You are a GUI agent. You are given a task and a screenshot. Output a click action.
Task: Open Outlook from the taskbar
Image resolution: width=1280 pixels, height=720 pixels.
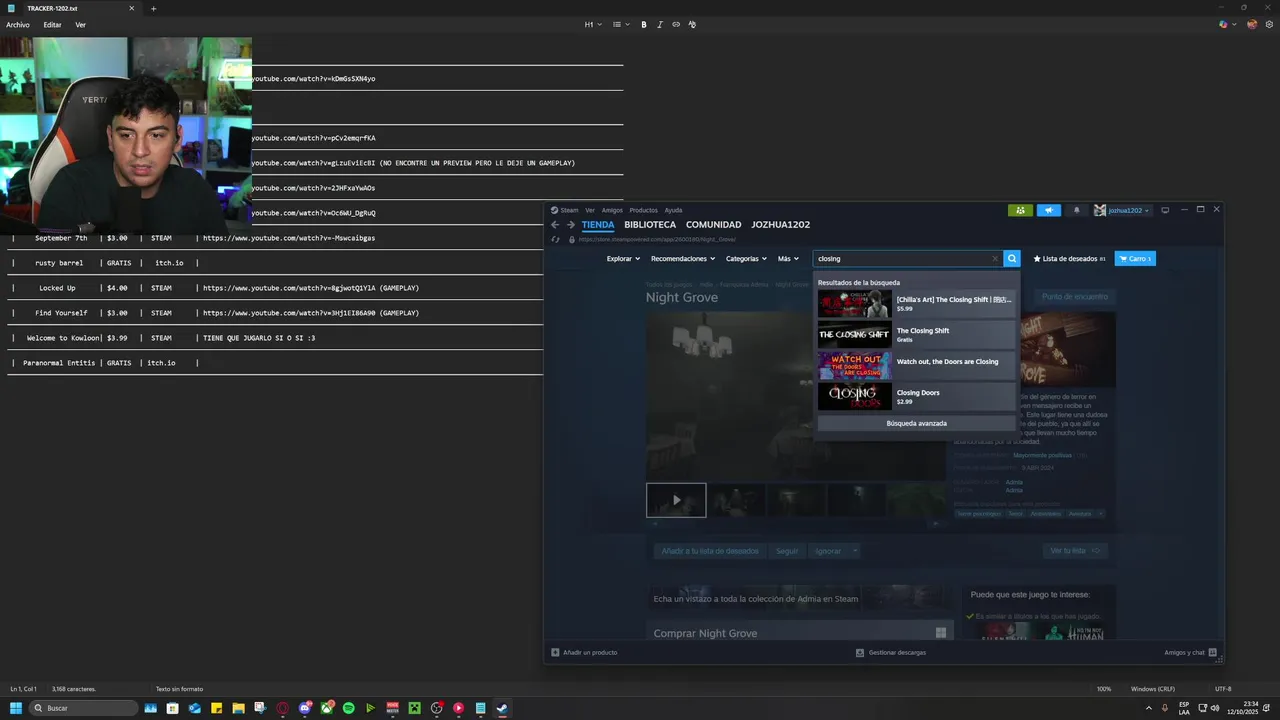[x=194, y=708]
